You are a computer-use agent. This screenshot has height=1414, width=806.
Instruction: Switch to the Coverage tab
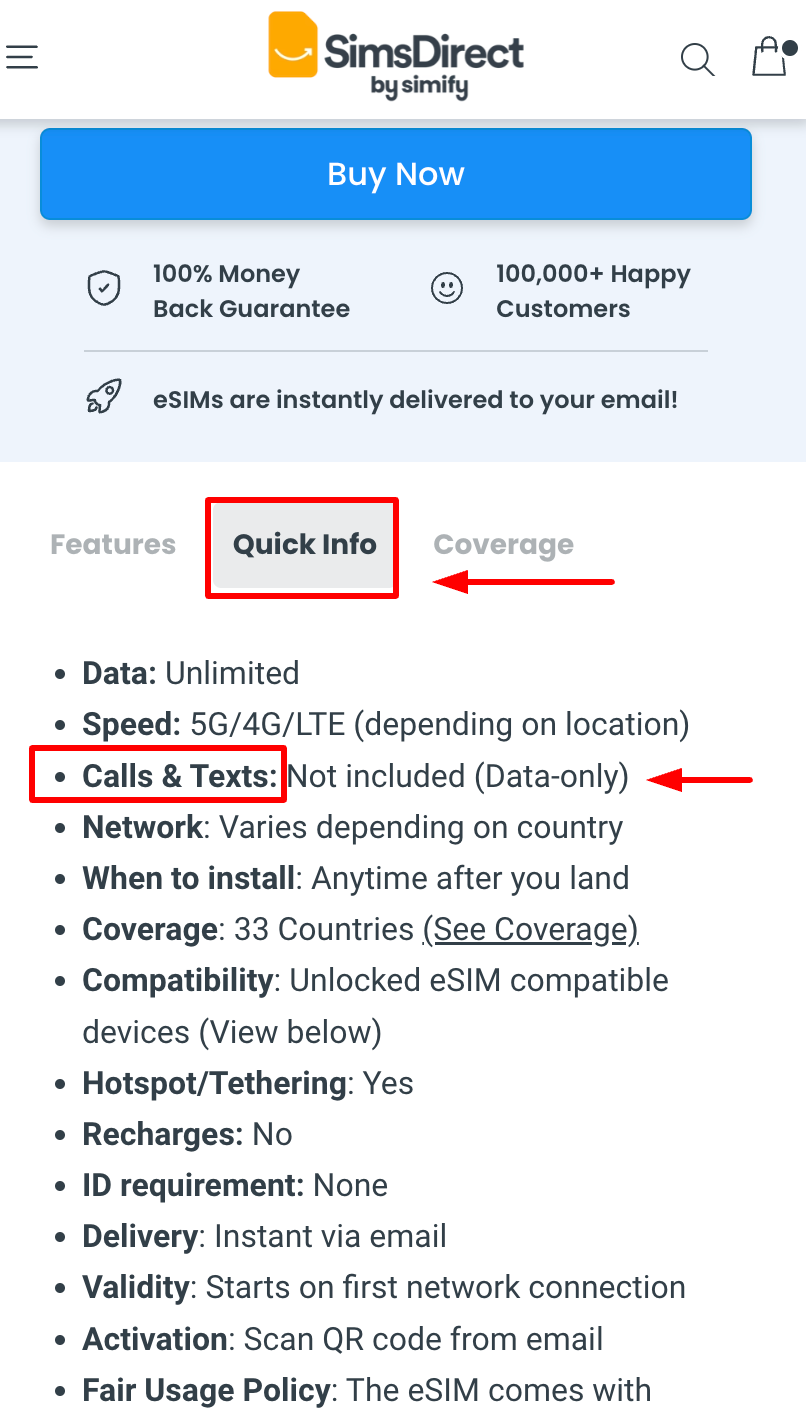[503, 544]
